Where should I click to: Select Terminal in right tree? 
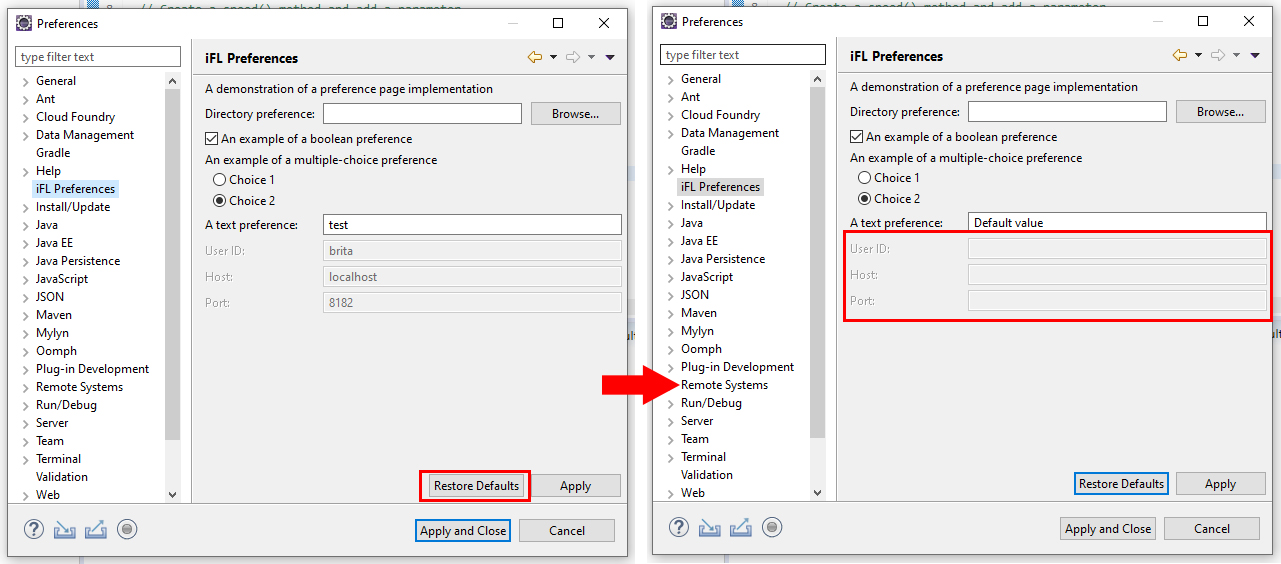[703, 457]
